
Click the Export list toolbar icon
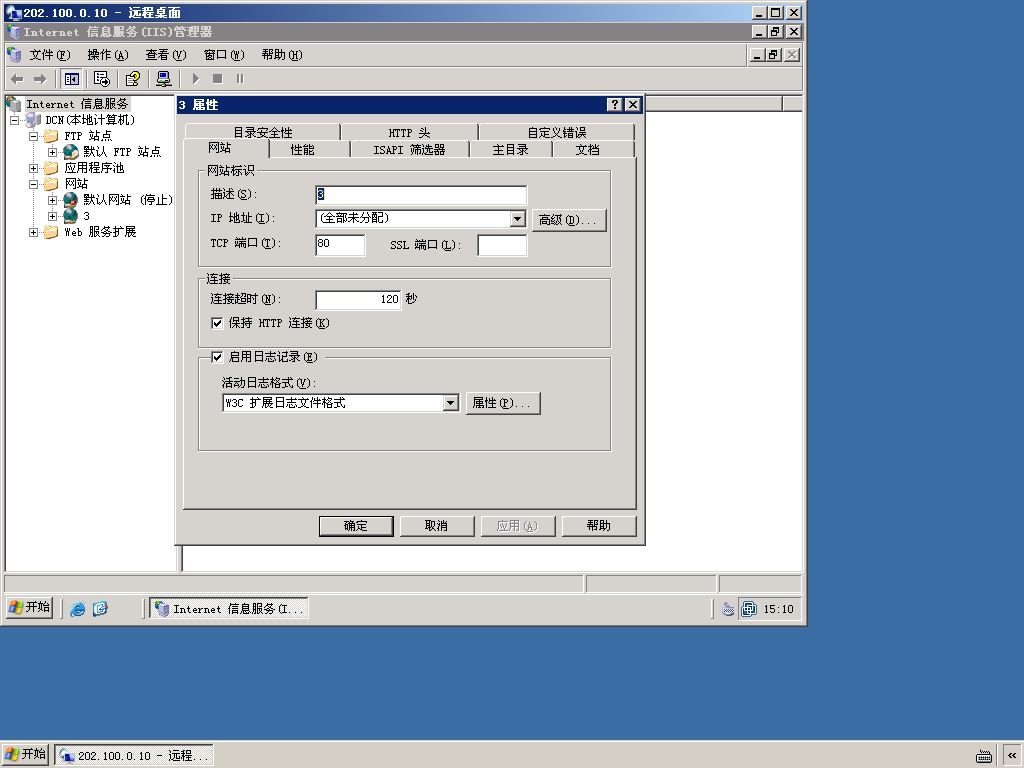click(x=101, y=79)
